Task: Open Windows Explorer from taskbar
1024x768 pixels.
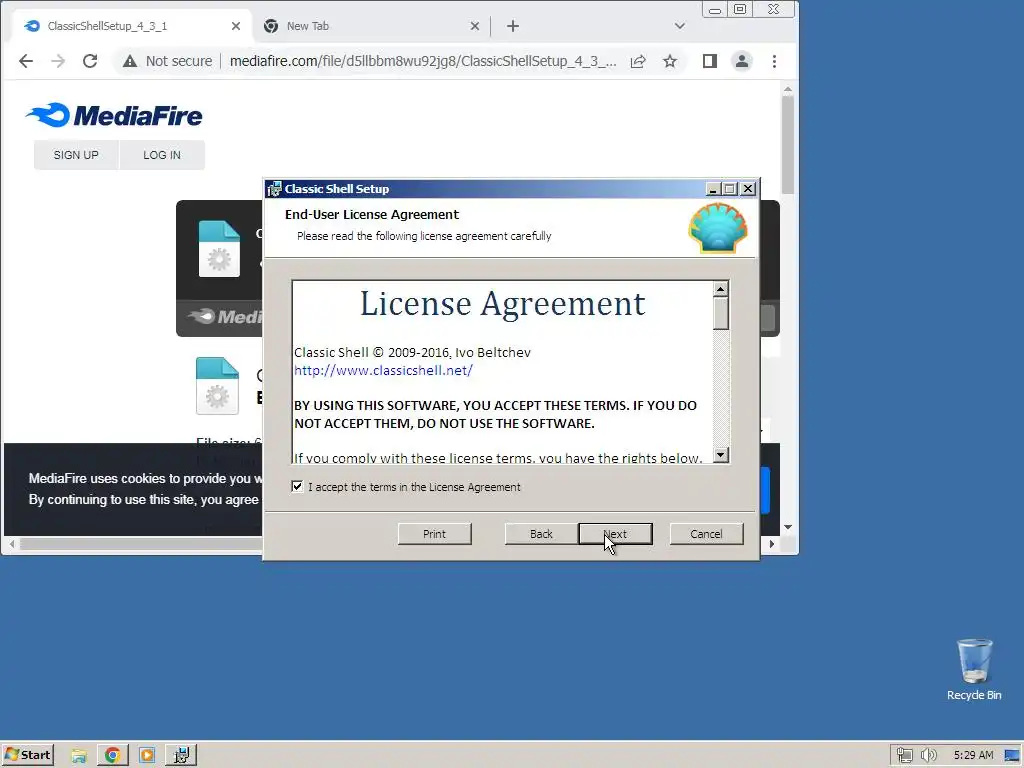Action: coord(79,756)
